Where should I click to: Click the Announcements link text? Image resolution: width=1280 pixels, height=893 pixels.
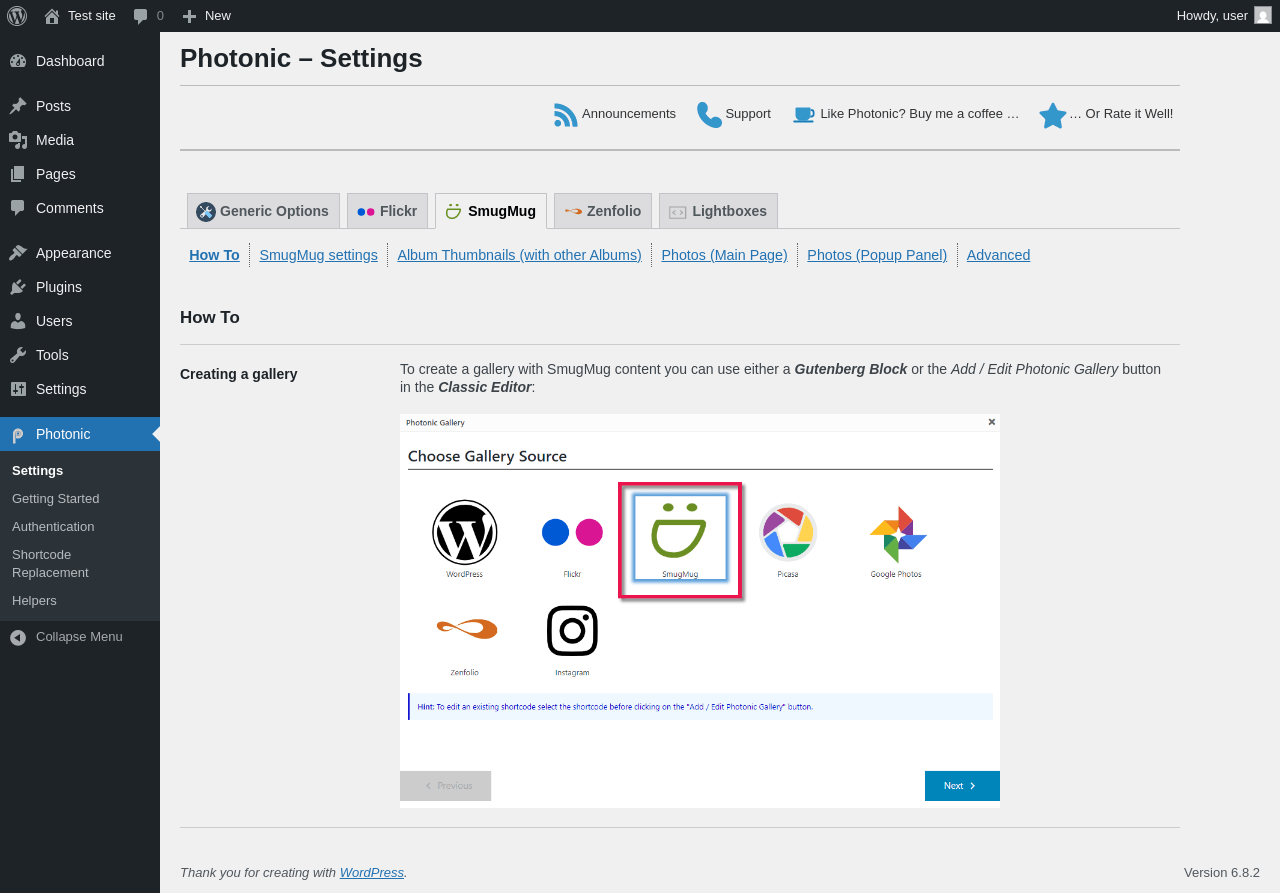coord(629,114)
